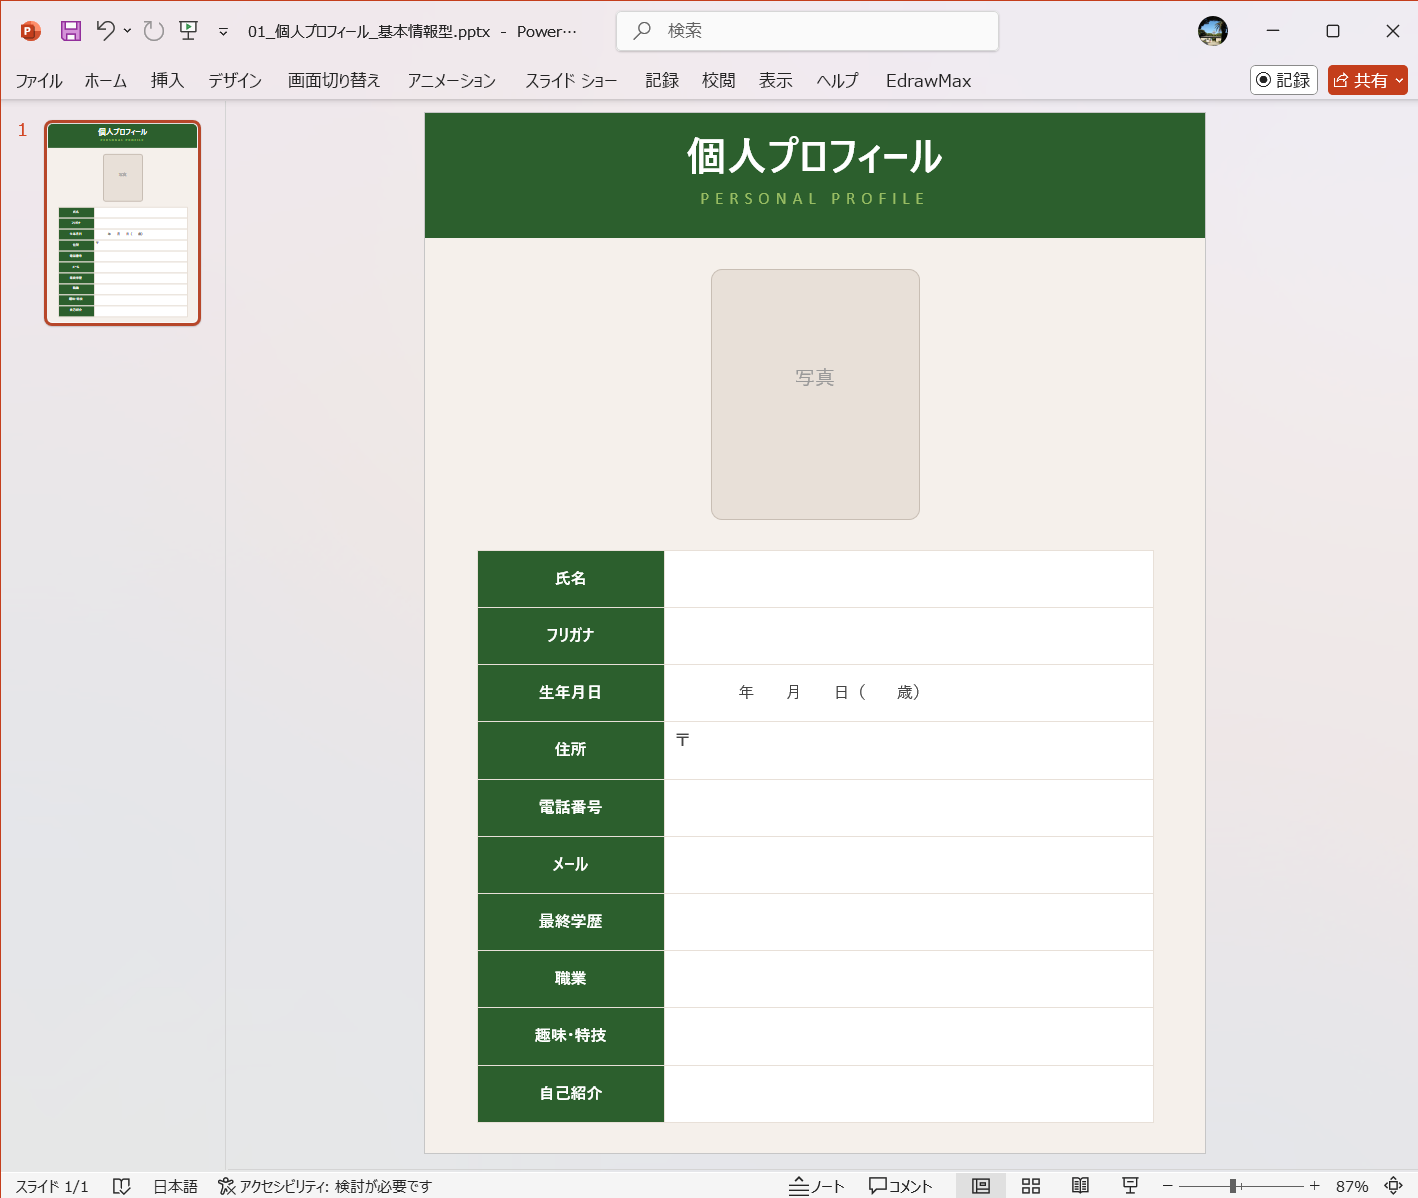Open the EdrawMax ribbon tab
This screenshot has width=1418, height=1198.
pyautogui.click(x=928, y=81)
